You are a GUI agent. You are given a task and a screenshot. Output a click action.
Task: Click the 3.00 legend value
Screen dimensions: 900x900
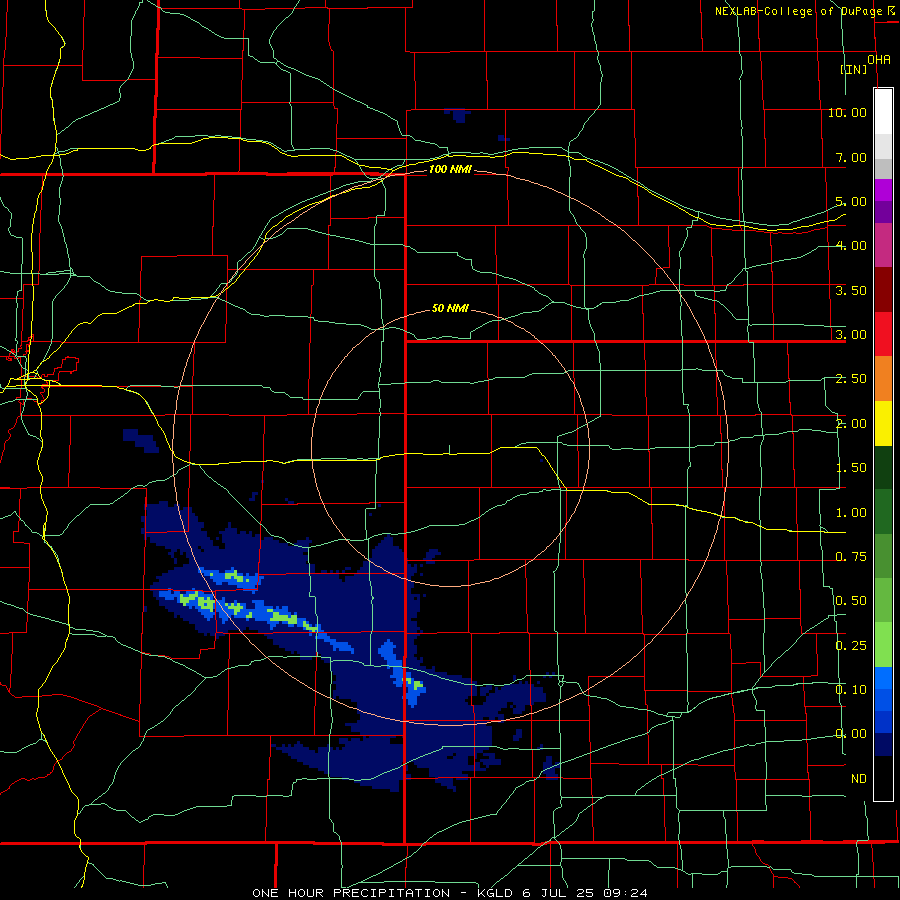click(851, 335)
